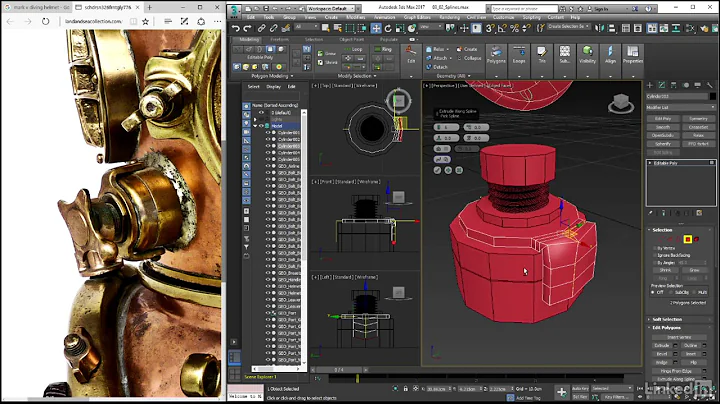Screen dimensions: 720x404
Task: Activate the Select and Move tool
Action: tap(376, 28)
